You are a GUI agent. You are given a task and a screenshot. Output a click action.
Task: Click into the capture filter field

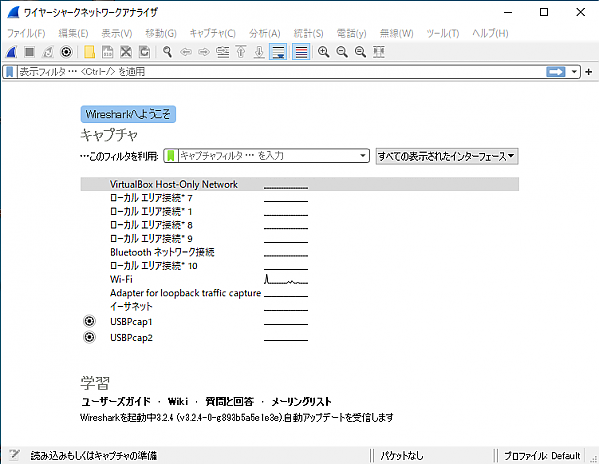coord(267,156)
